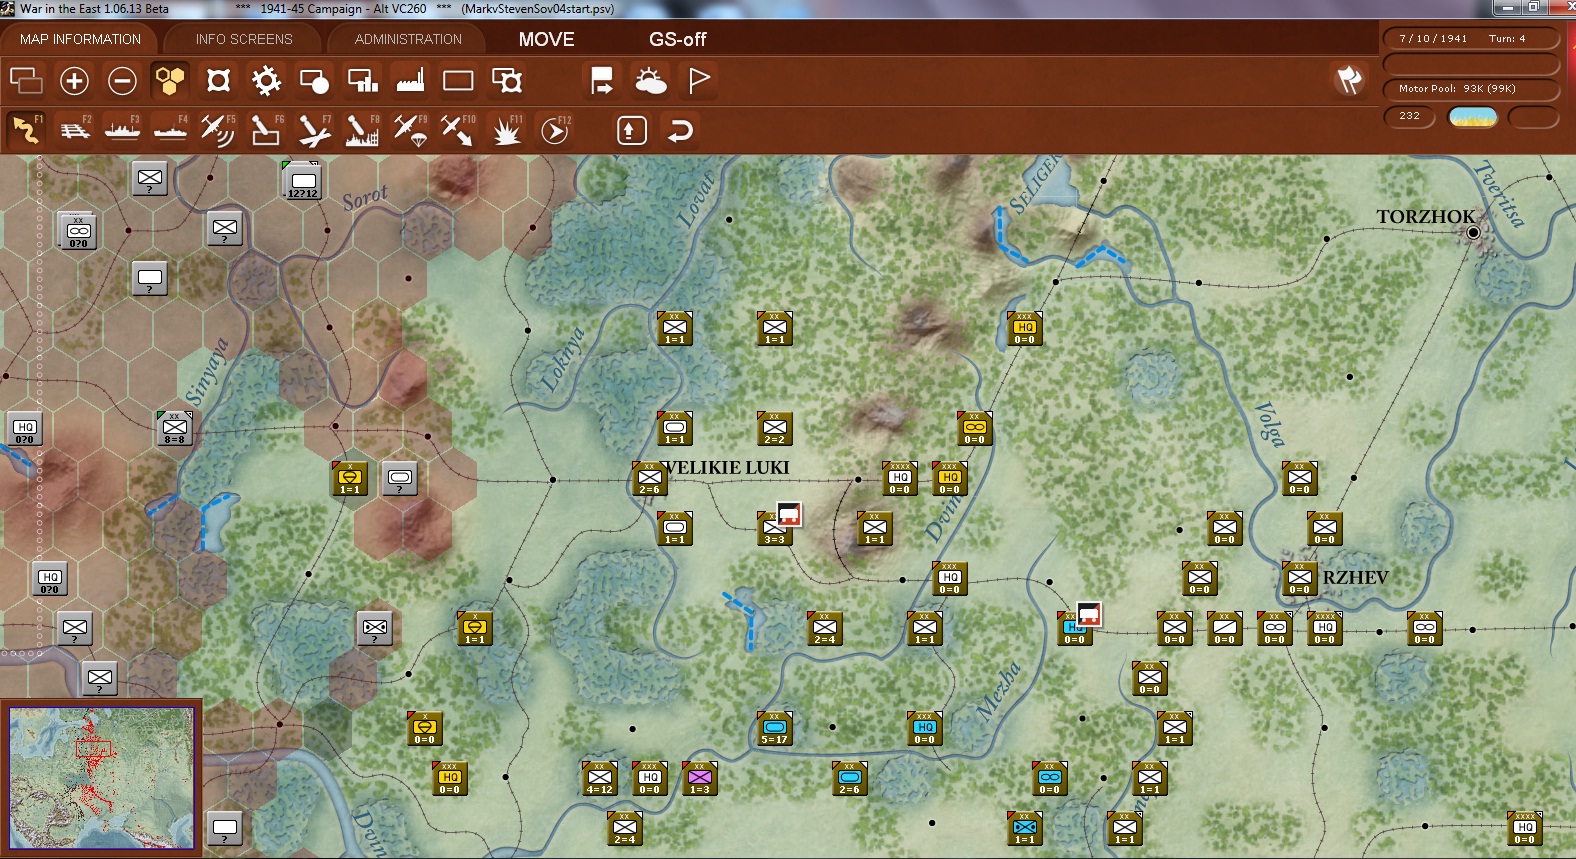Select the F9 air transport mode

point(410,130)
